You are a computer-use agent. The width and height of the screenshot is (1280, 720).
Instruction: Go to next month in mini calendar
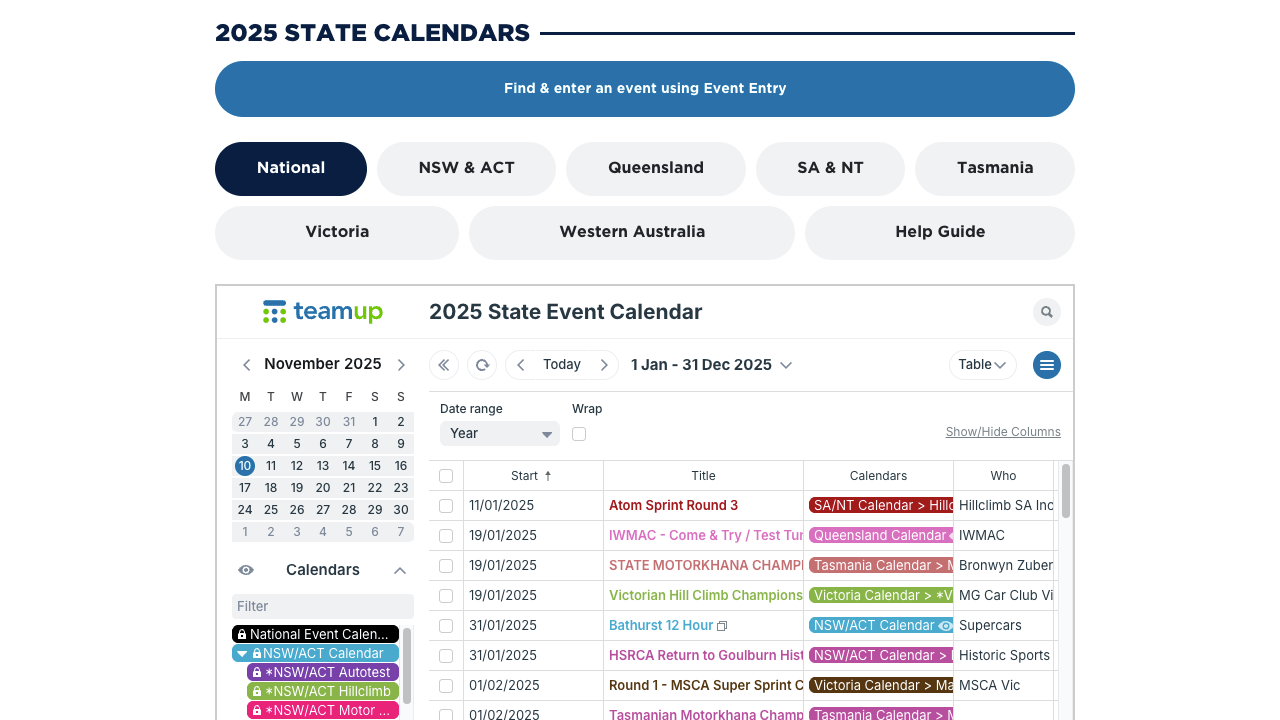click(x=401, y=365)
